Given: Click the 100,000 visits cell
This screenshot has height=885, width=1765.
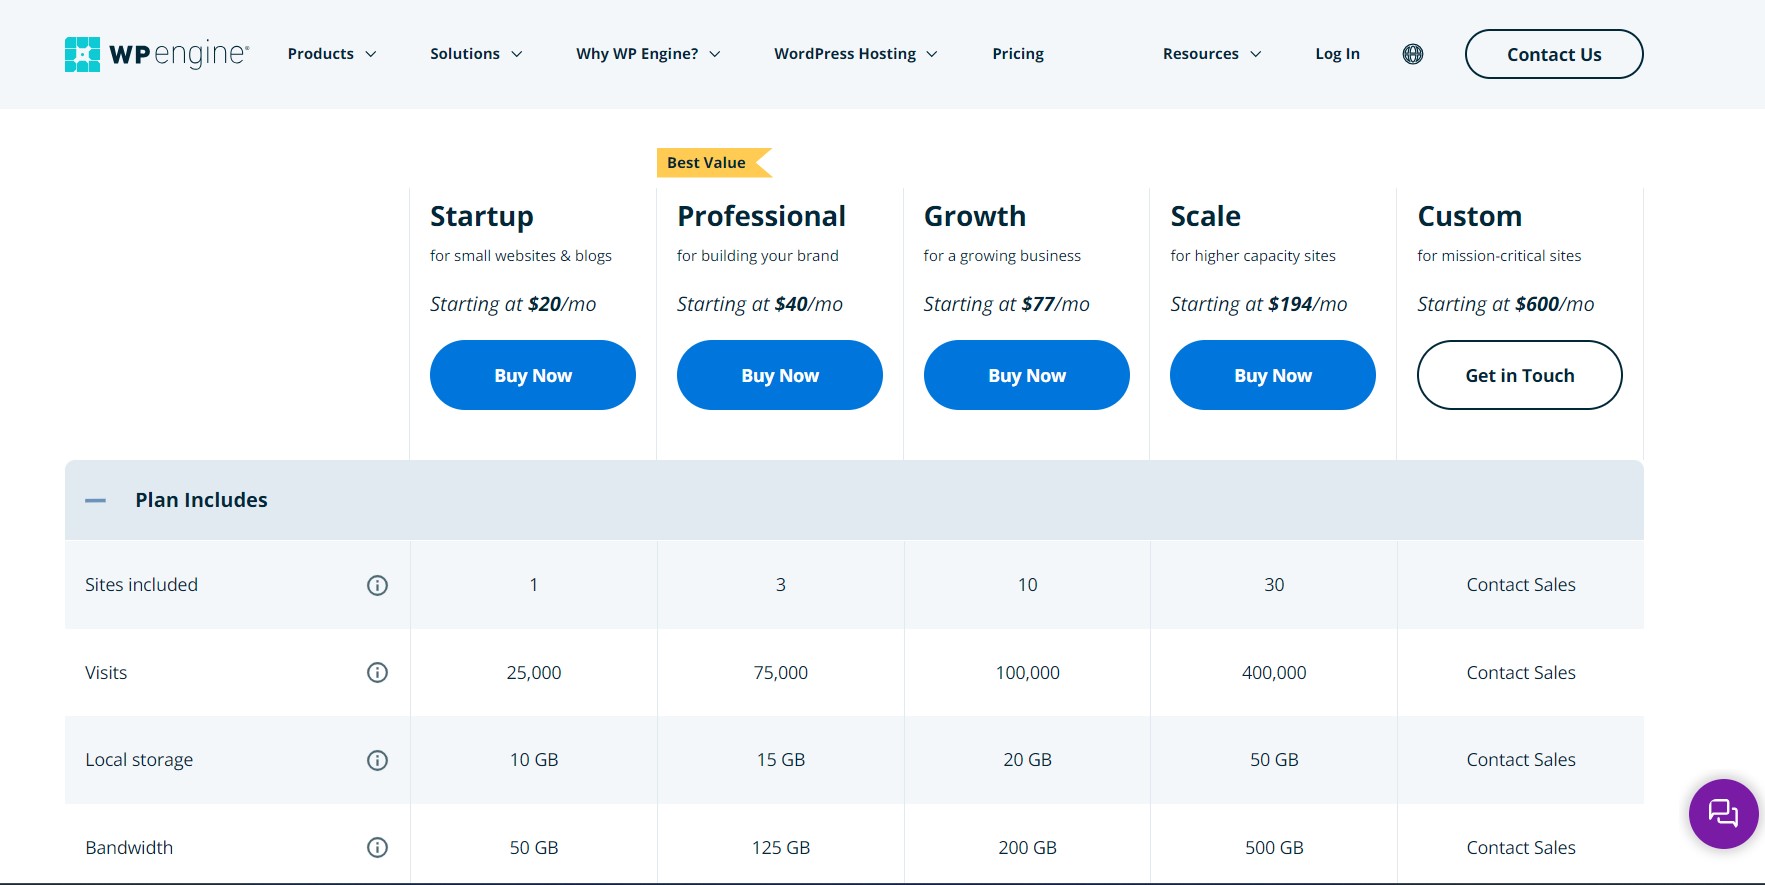Looking at the screenshot, I should pos(1028,673).
